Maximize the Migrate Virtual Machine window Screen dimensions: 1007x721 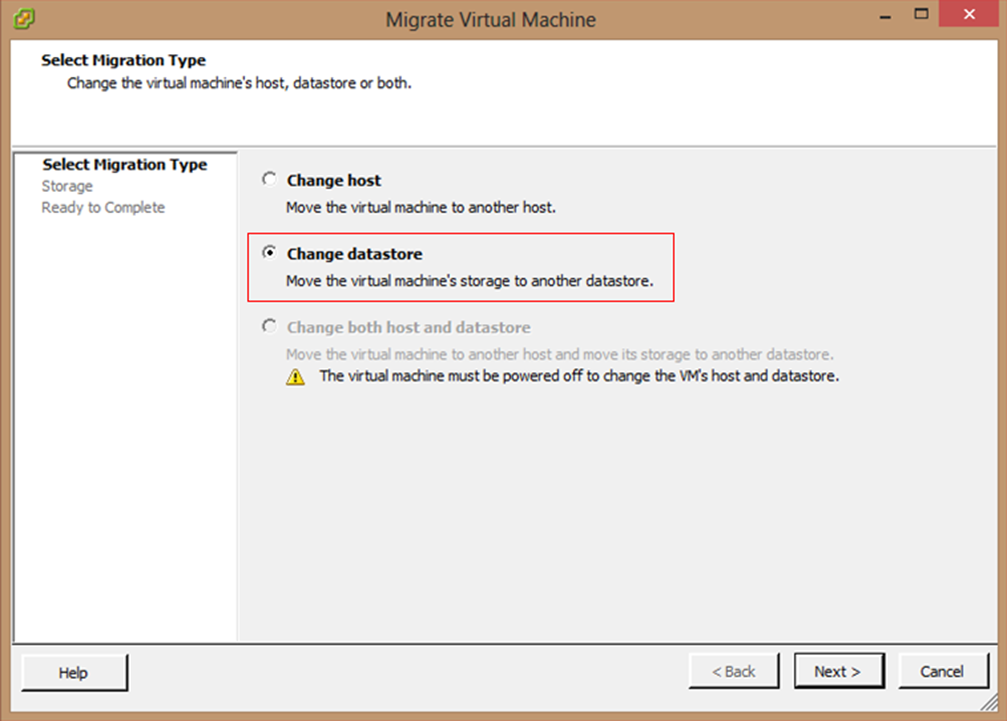921,16
